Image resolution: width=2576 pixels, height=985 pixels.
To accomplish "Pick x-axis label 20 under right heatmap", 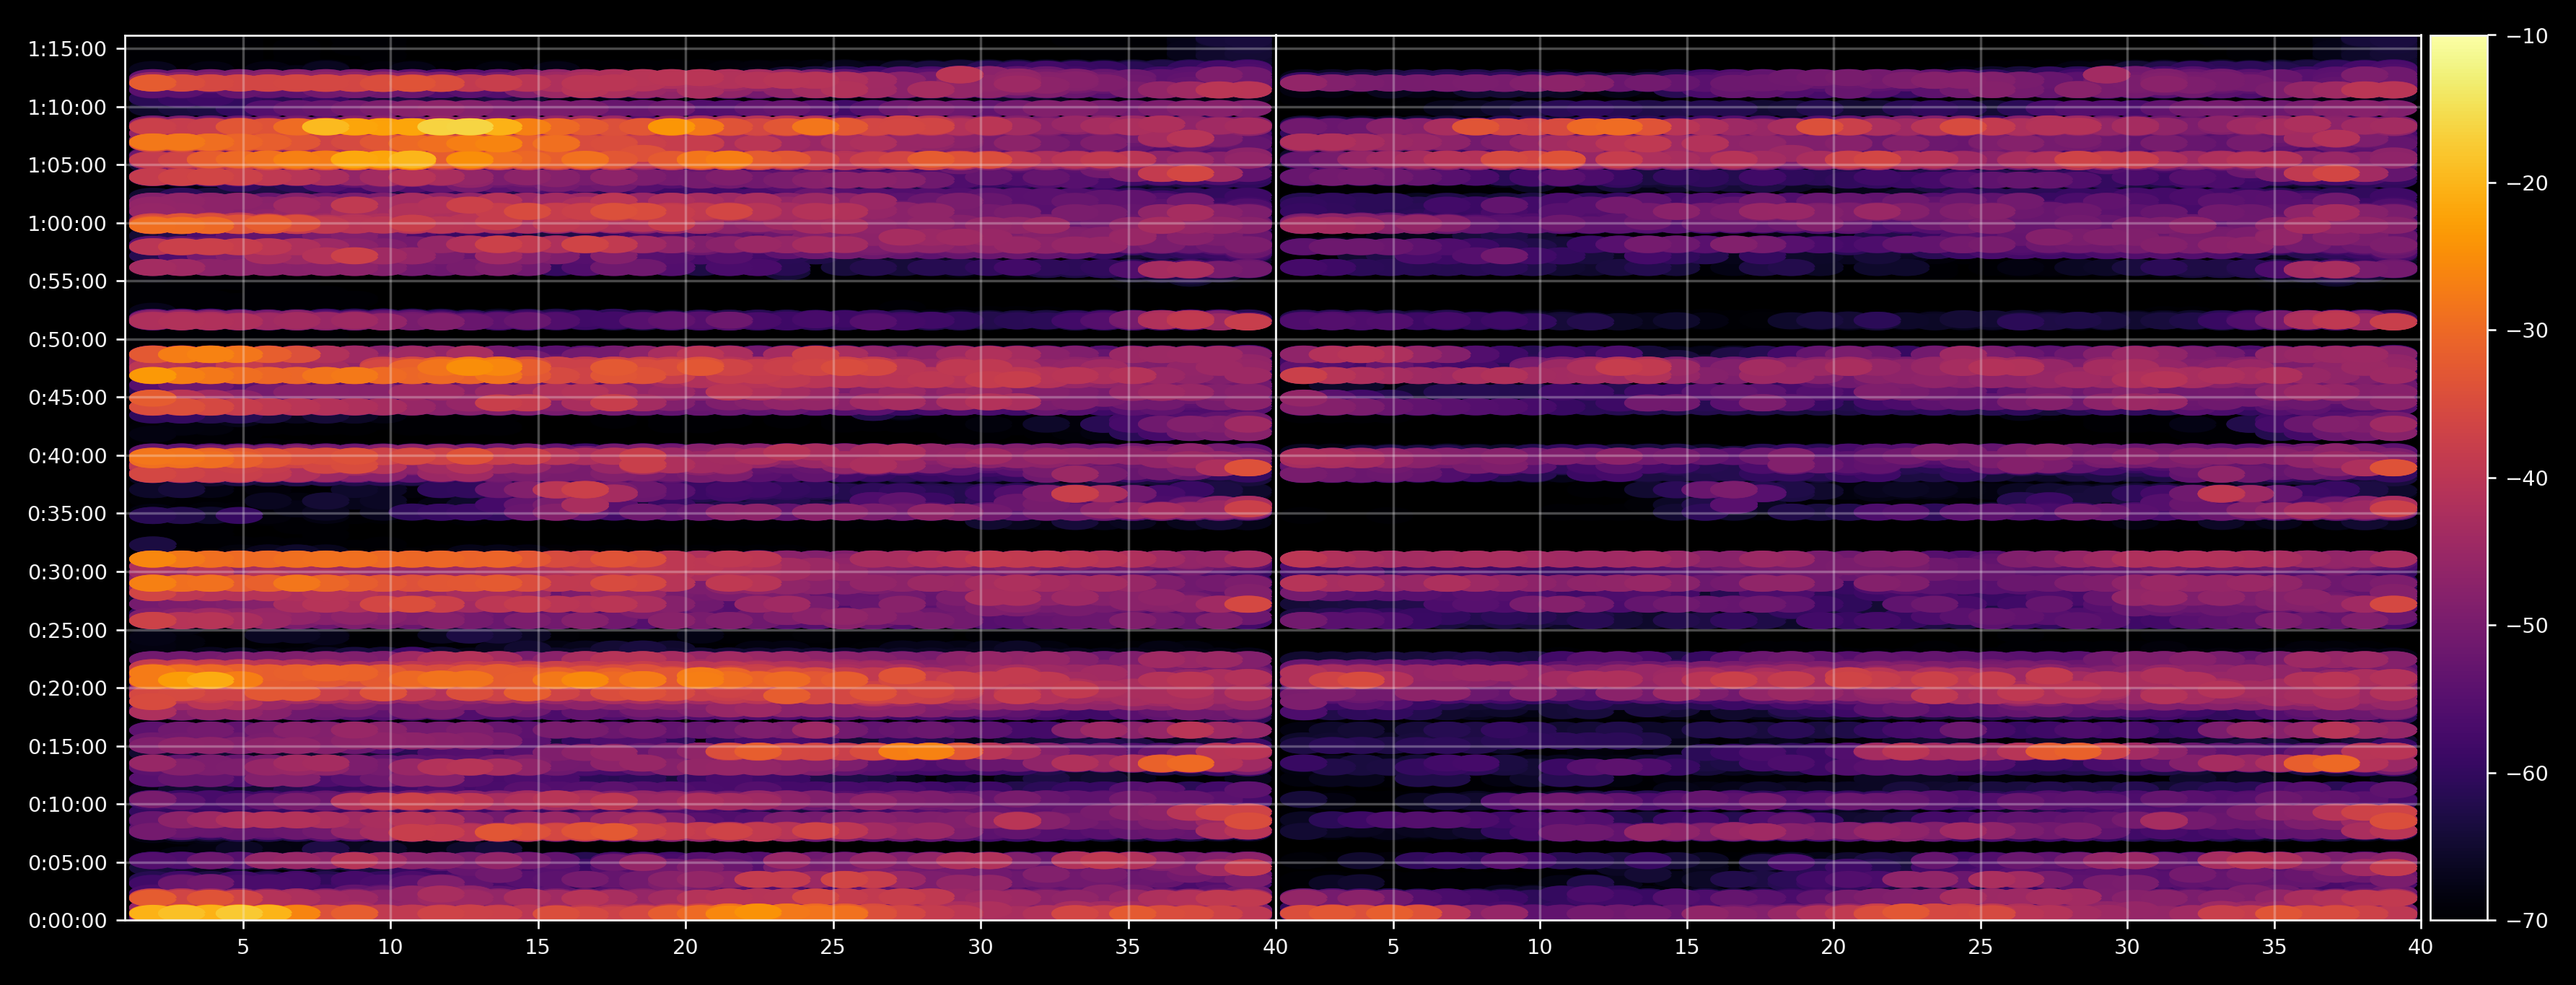I will 1833,946.
